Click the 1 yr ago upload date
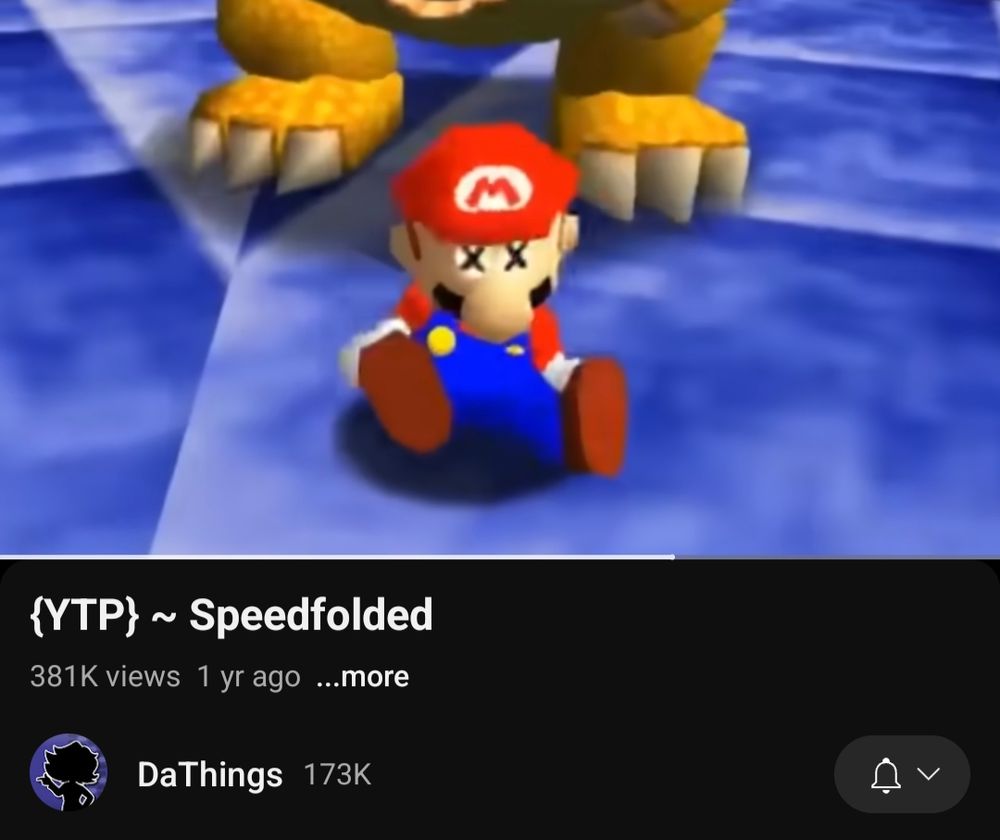Screen dimensions: 1000x840 [x=249, y=677]
